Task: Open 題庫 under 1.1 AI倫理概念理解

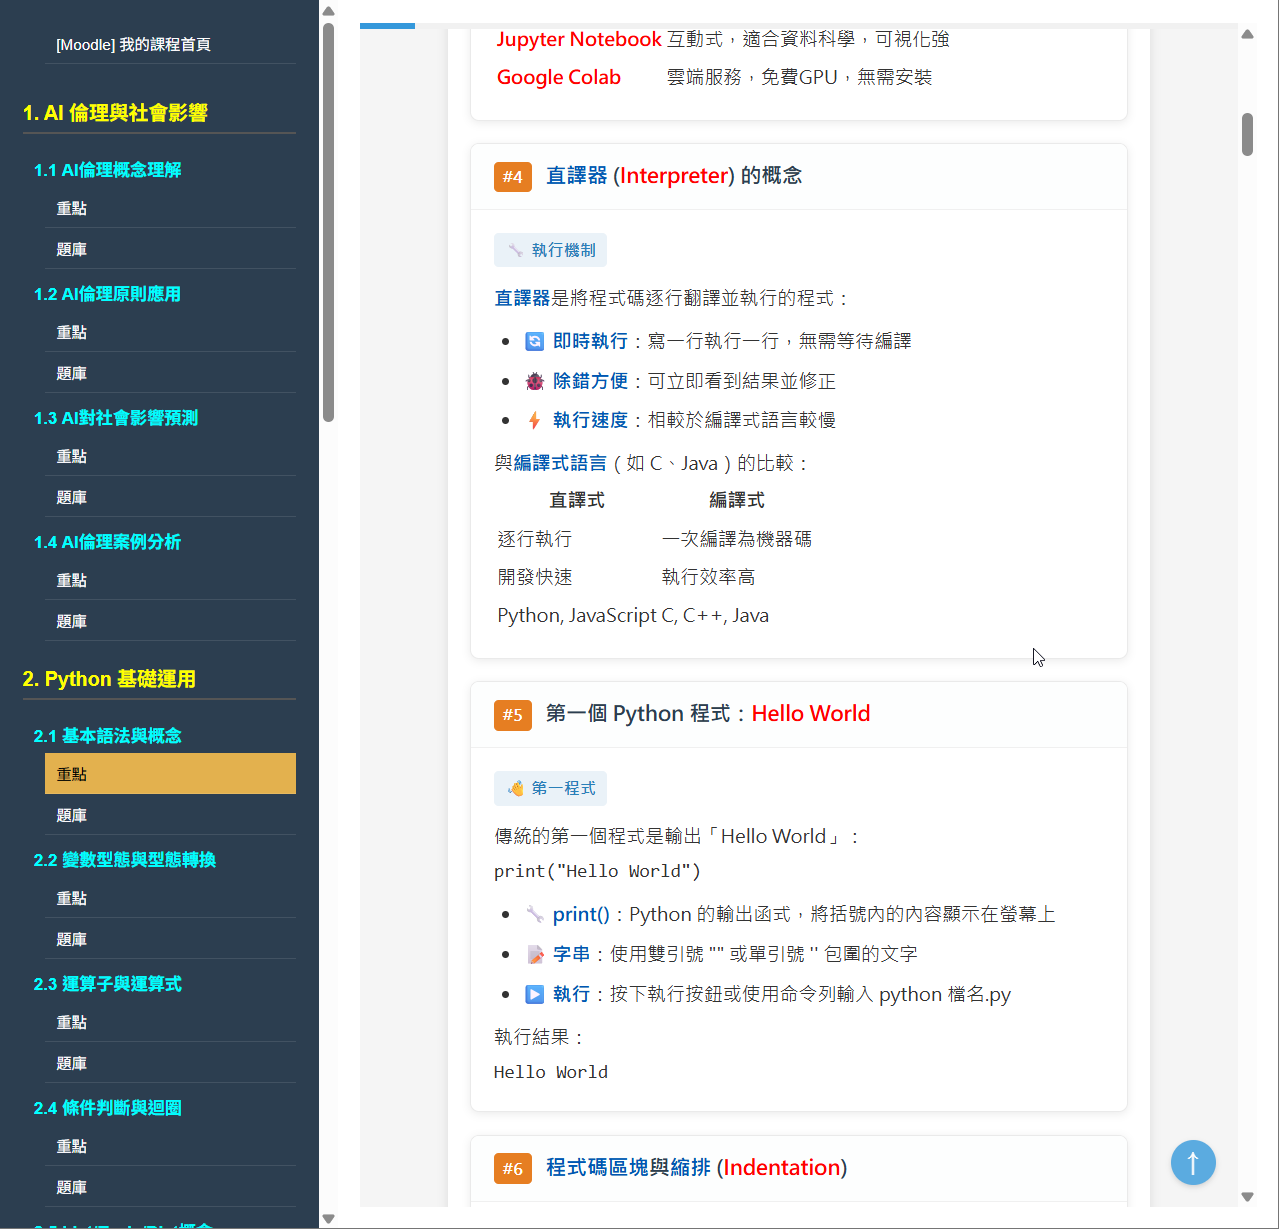Action: [x=170, y=249]
